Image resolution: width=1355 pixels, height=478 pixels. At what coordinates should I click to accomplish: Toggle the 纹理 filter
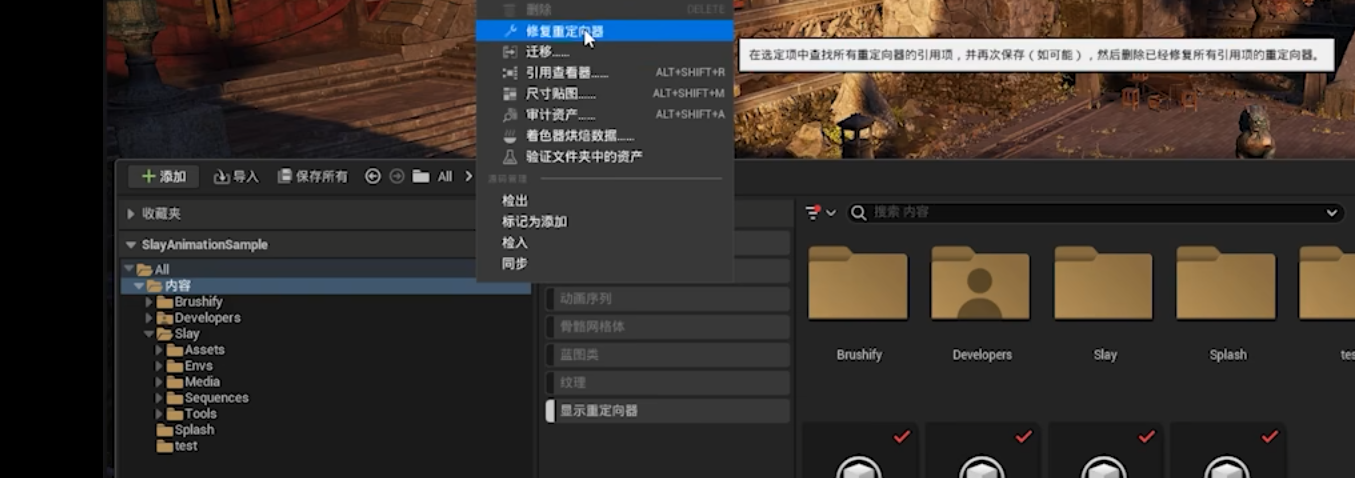(x=667, y=383)
